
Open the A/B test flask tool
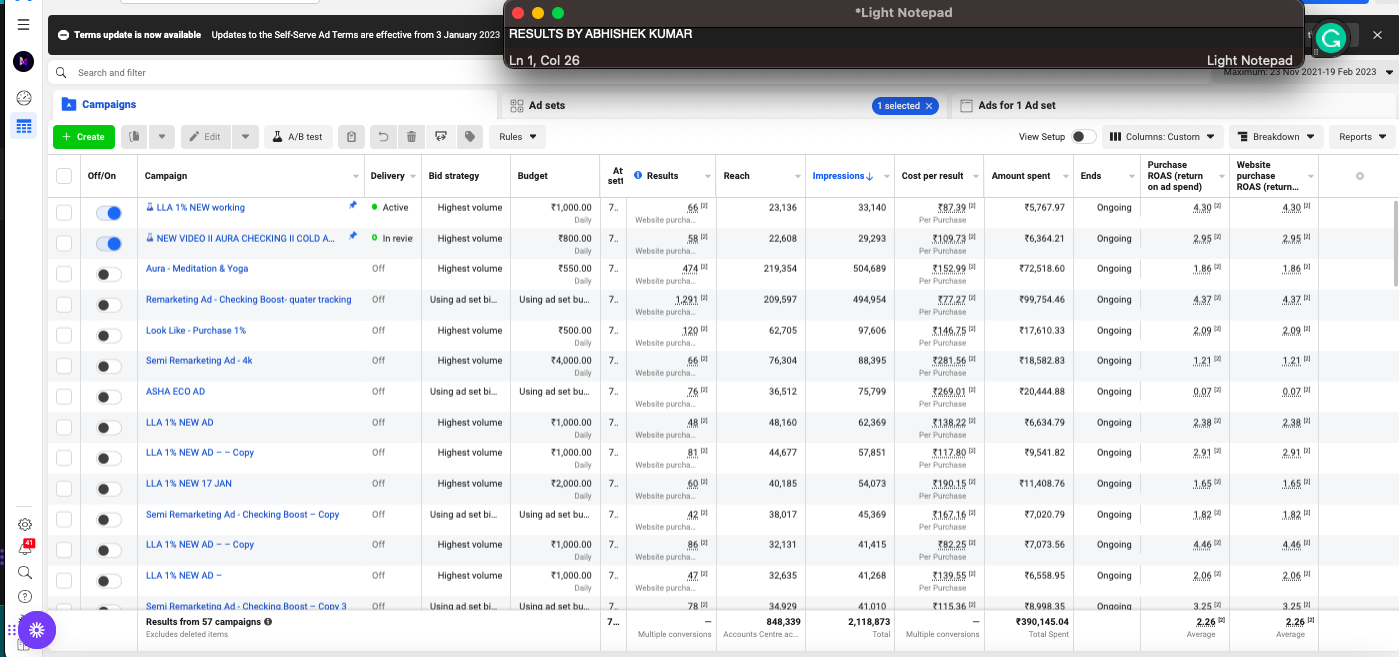point(297,137)
